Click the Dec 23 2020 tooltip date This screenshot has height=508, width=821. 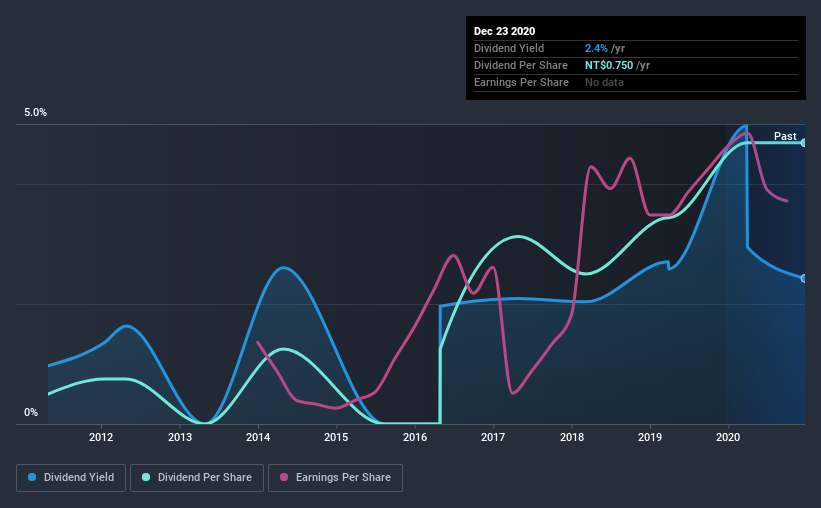[x=504, y=31]
